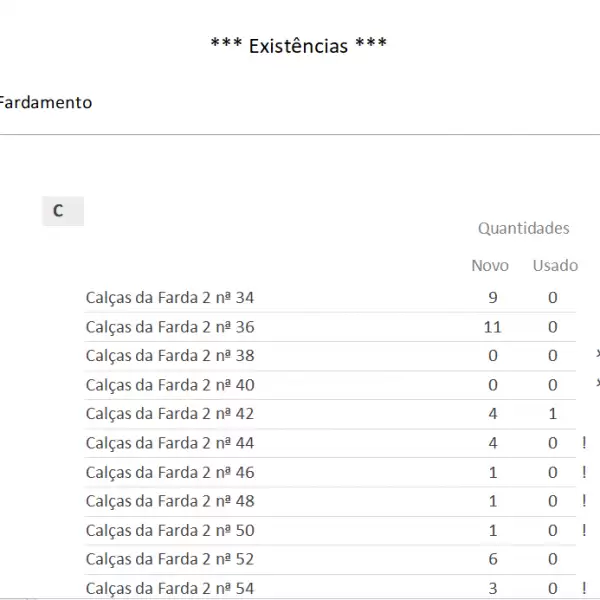Select the Novo column header
Viewport: 600px width, 600px height.
click(x=490, y=265)
